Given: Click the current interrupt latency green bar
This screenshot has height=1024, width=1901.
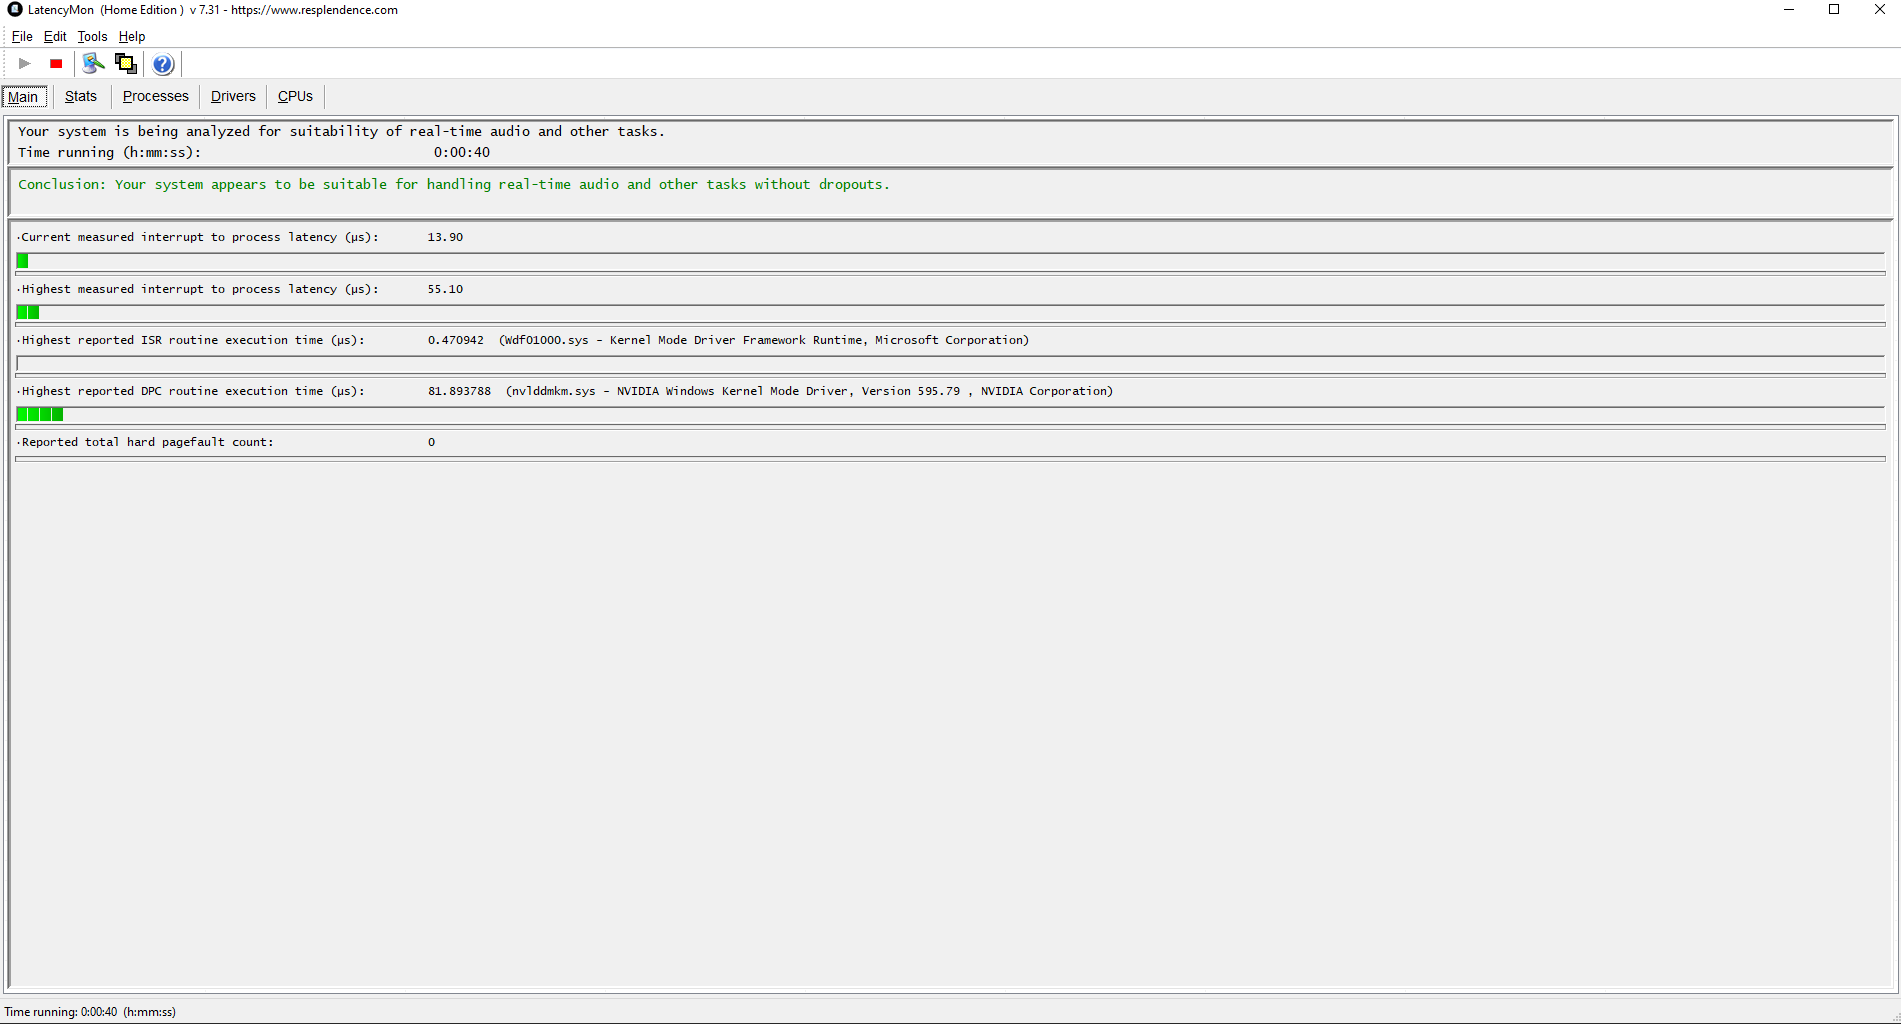Looking at the screenshot, I should click(23, 261).
